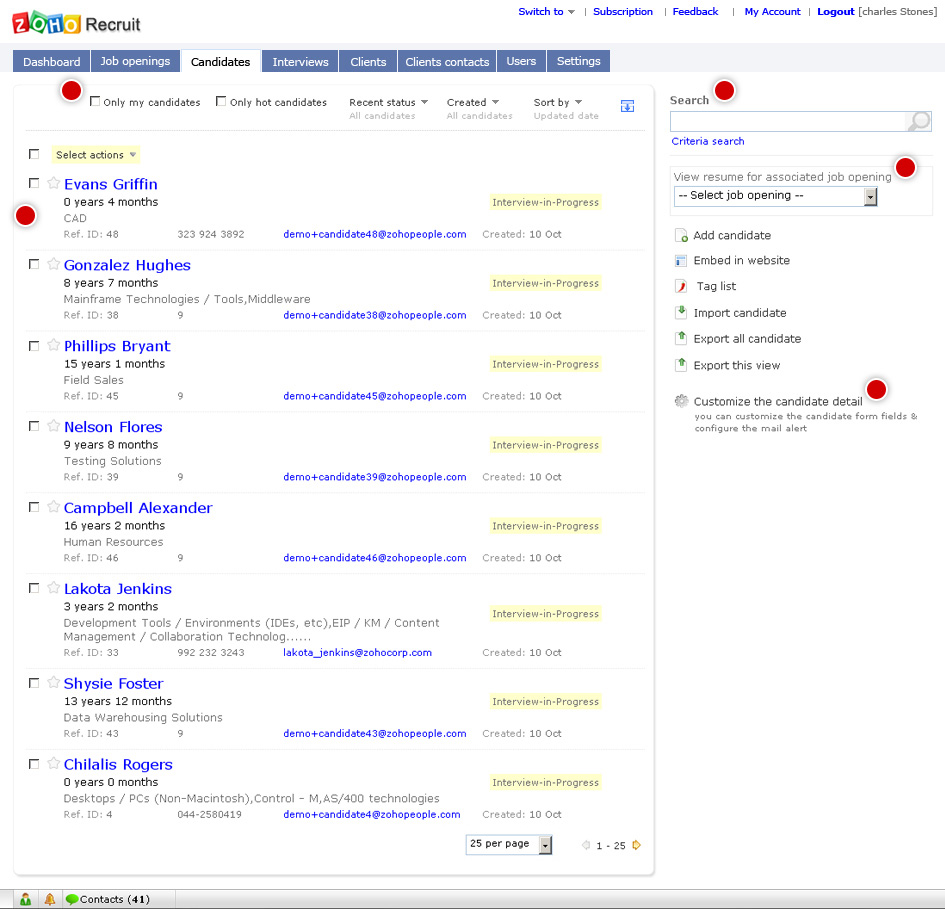Open the Sort by dropdown
The height and width of the screenshot is (909, 945).
point(558,102)
